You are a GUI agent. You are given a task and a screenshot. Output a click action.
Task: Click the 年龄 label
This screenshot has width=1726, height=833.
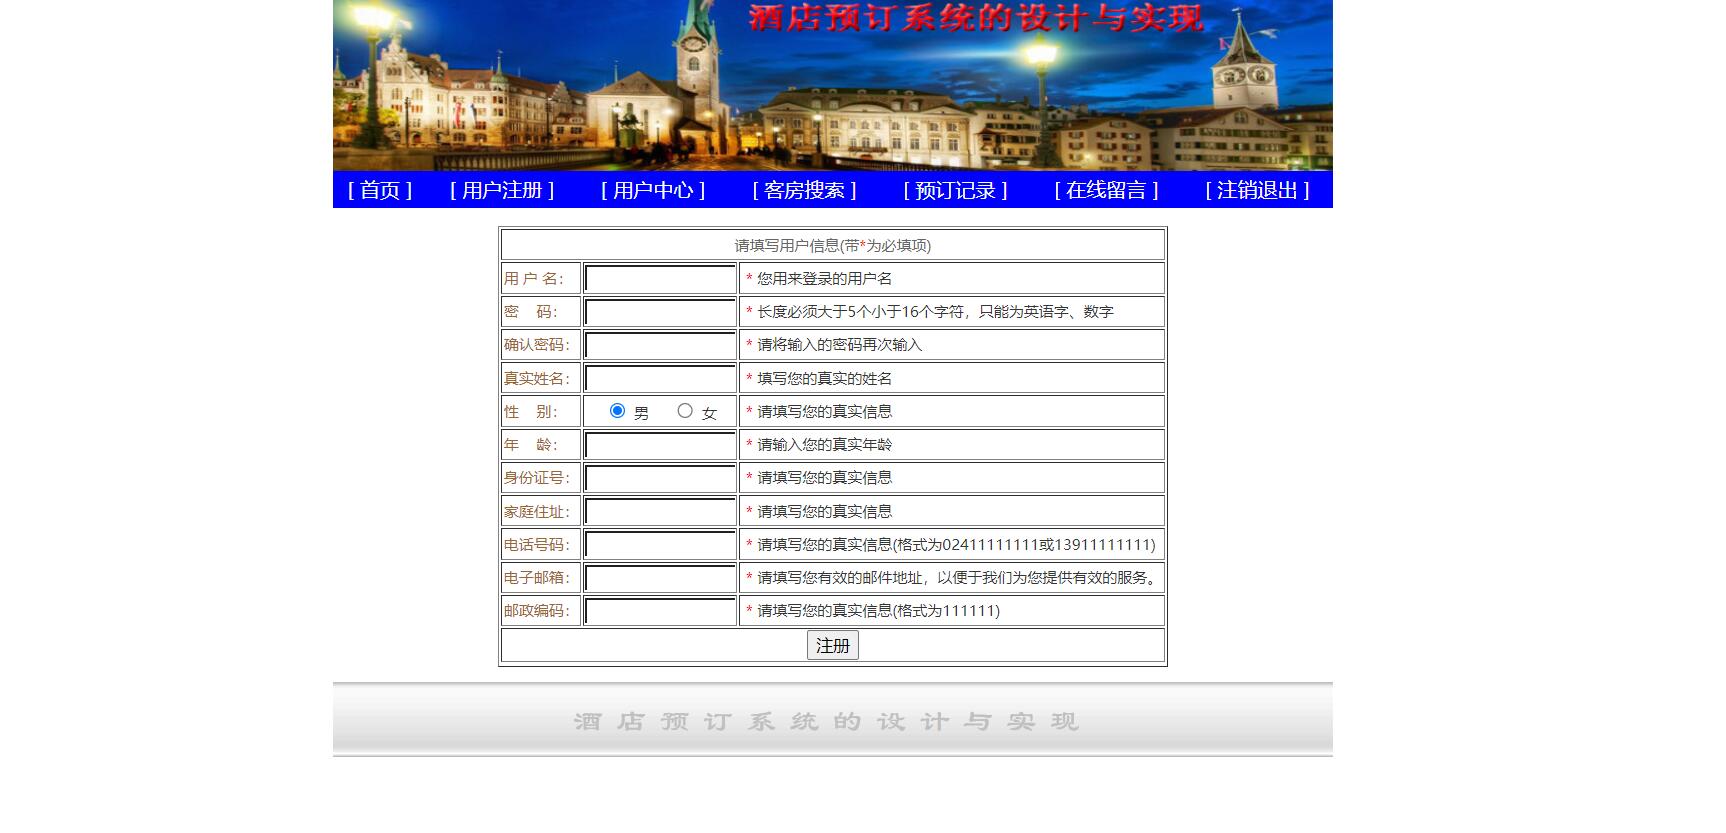531,445
